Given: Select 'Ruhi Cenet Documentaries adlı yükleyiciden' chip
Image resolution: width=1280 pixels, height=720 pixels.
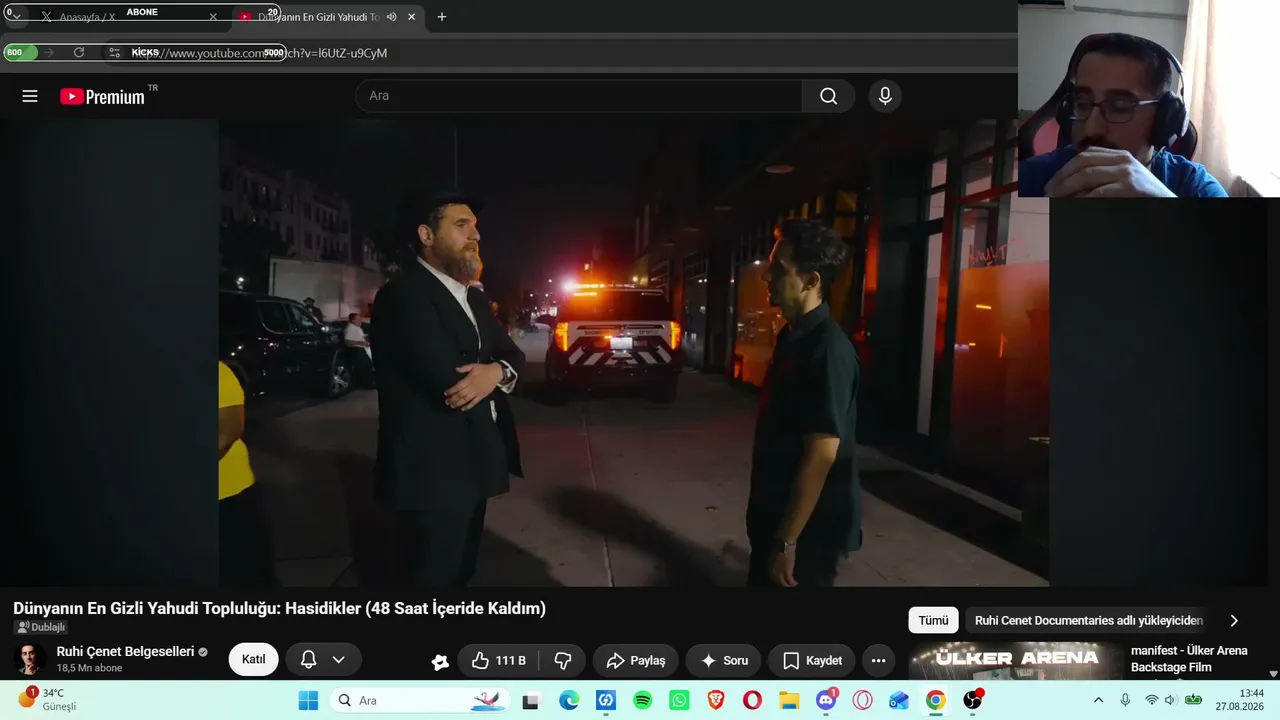Looking at the screenshot, I should pyautogui.click(x=1088, y=620).
